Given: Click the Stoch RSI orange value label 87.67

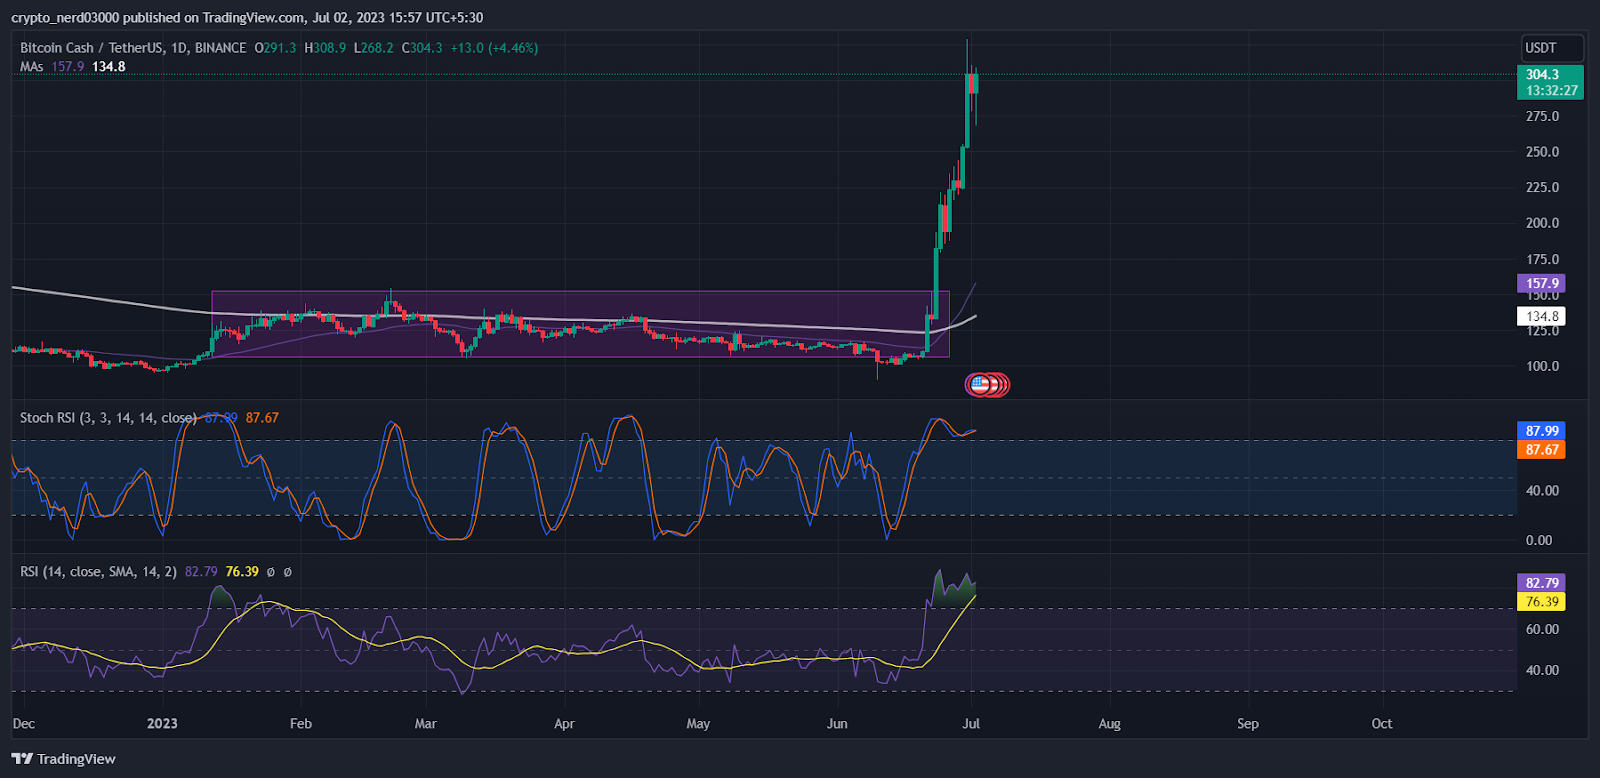Looking at the screenshot, I should click(x=1541, y=449).
